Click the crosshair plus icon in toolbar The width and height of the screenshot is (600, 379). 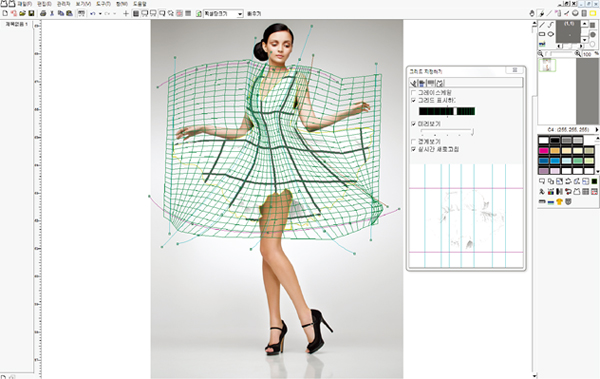126,13
